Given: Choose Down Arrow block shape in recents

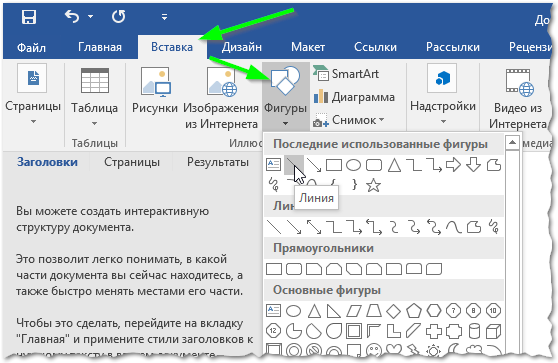Looking at the screenshot, I should (x=473, y=165).
